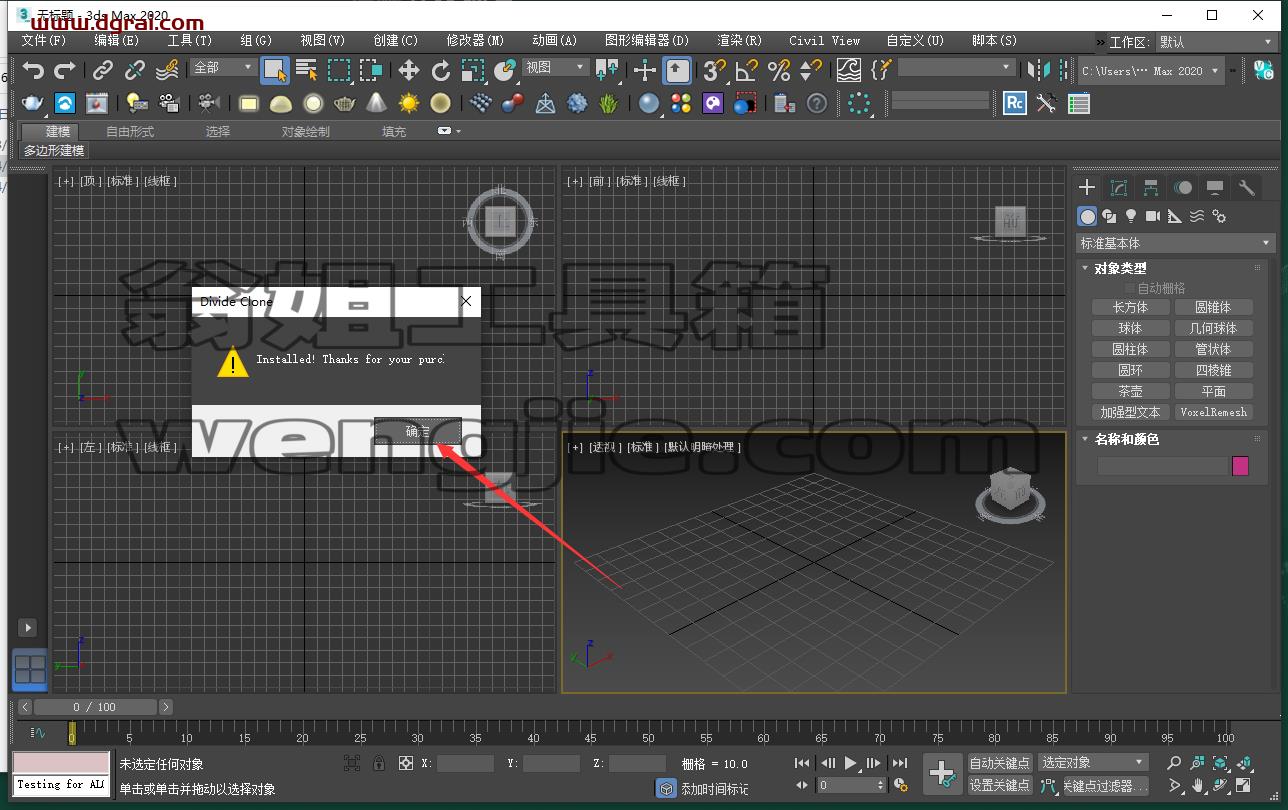This screenshot has height=810, width=1288.
Task: Toggle the Window/Crossing selection icon
Action: [371, 70]
